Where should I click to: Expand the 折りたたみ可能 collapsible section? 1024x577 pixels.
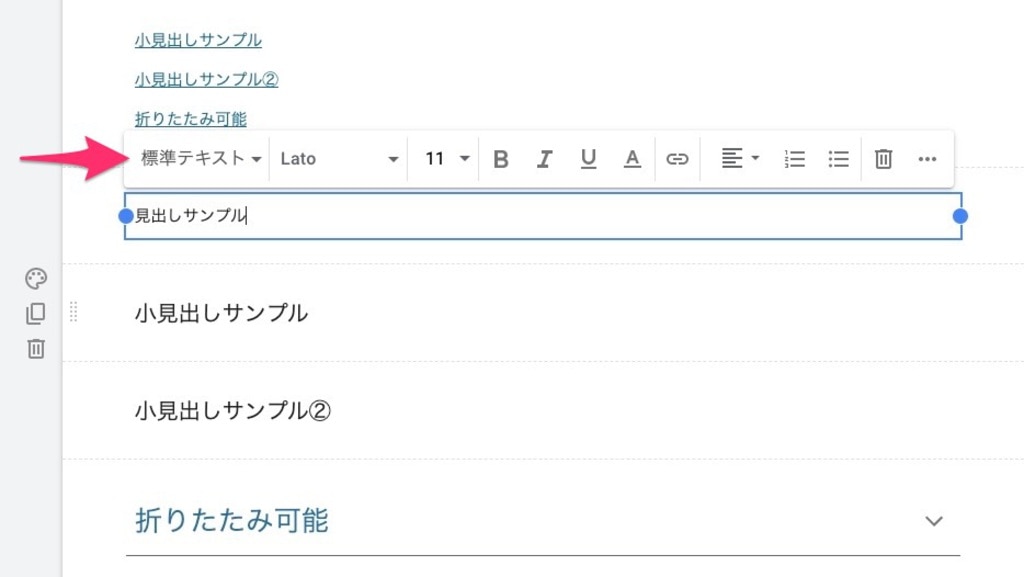934,521
